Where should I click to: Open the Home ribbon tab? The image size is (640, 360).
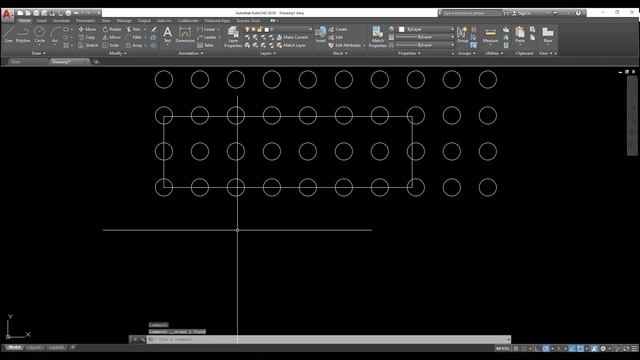[x=24, y=20]
